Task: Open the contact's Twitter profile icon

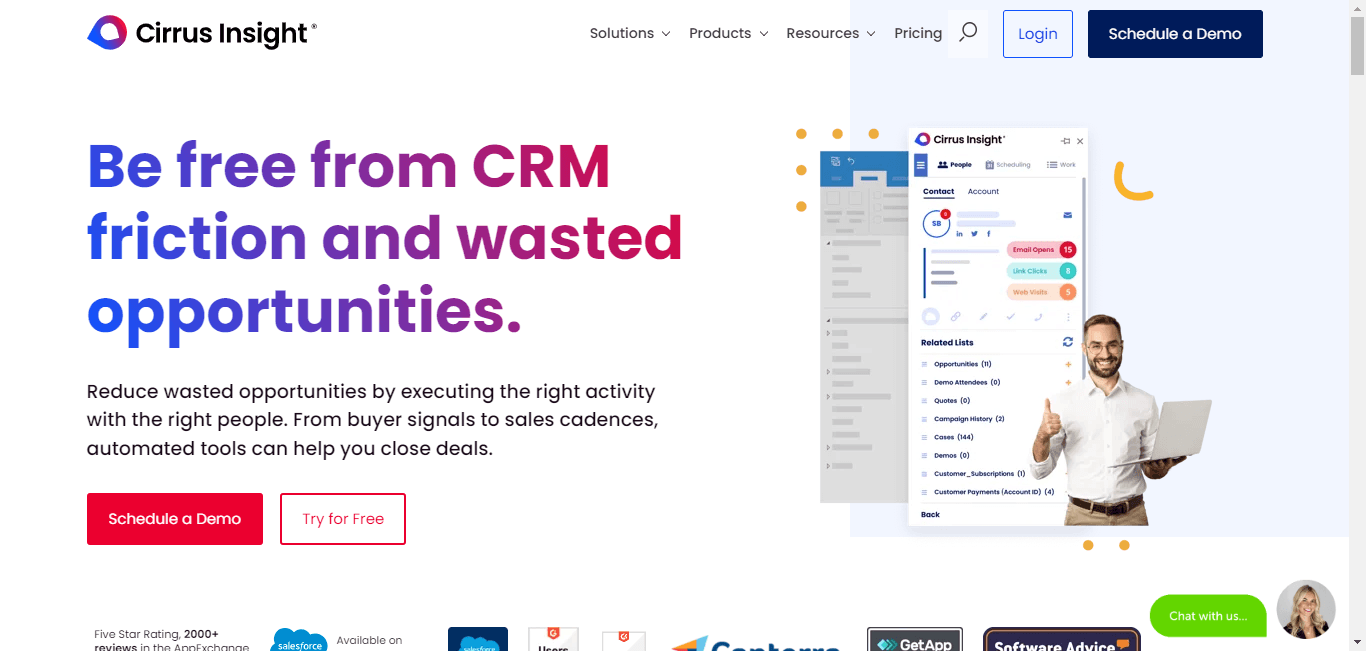Action: (x=974, y=233)
